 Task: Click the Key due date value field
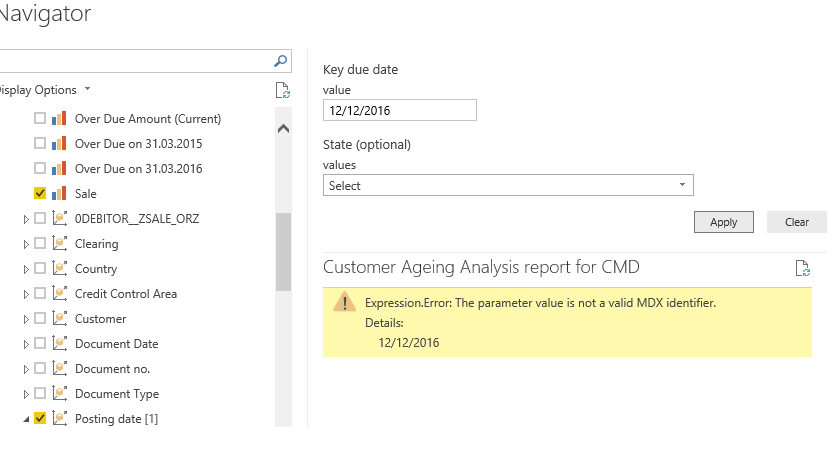[x=399, y=110]
